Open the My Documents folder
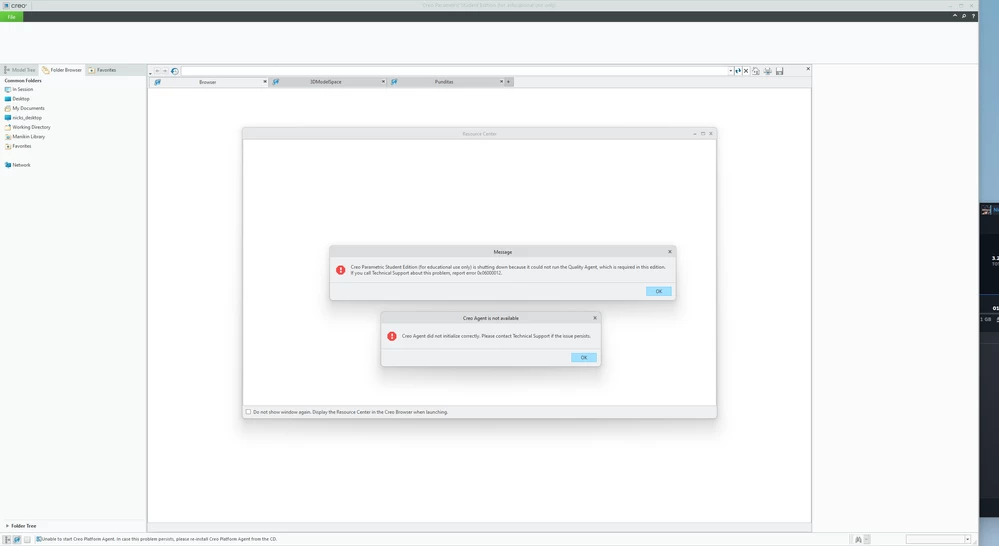Image resolution: width=999 pixels, height=546 pixels. (x=25, y=108)
